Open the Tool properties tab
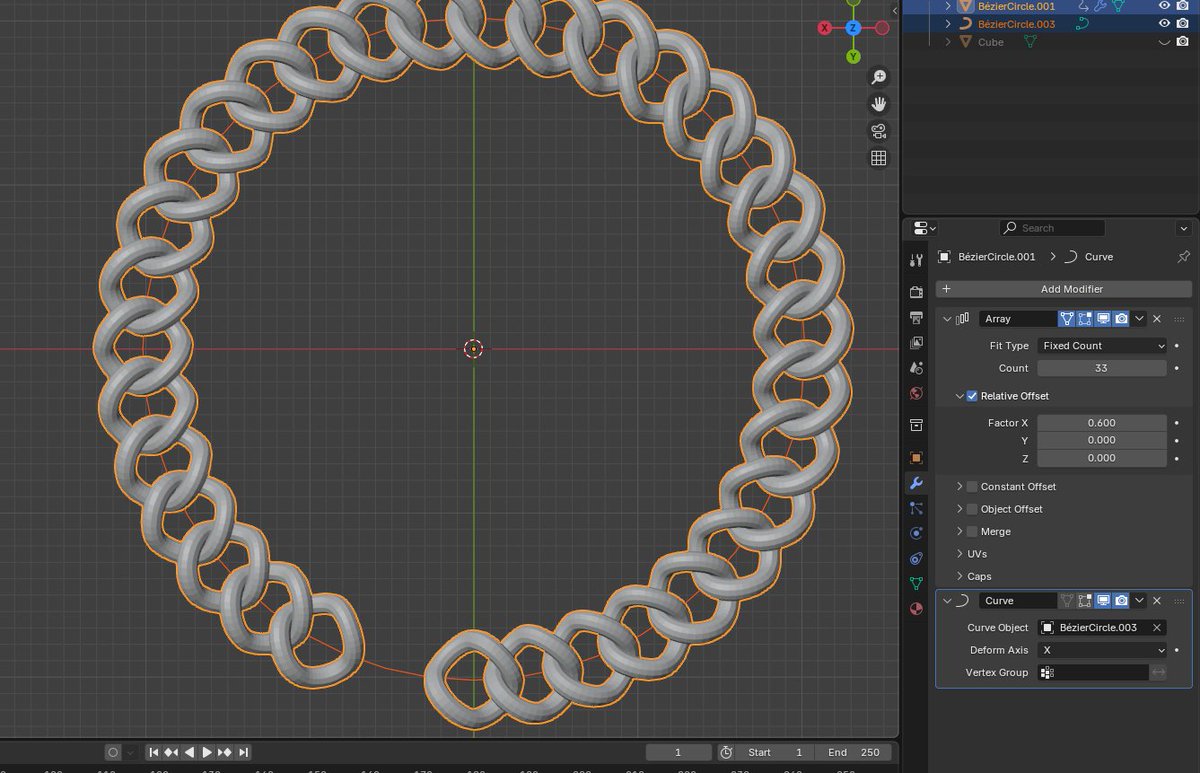The image size is (1200, 773). pos(916,260)
